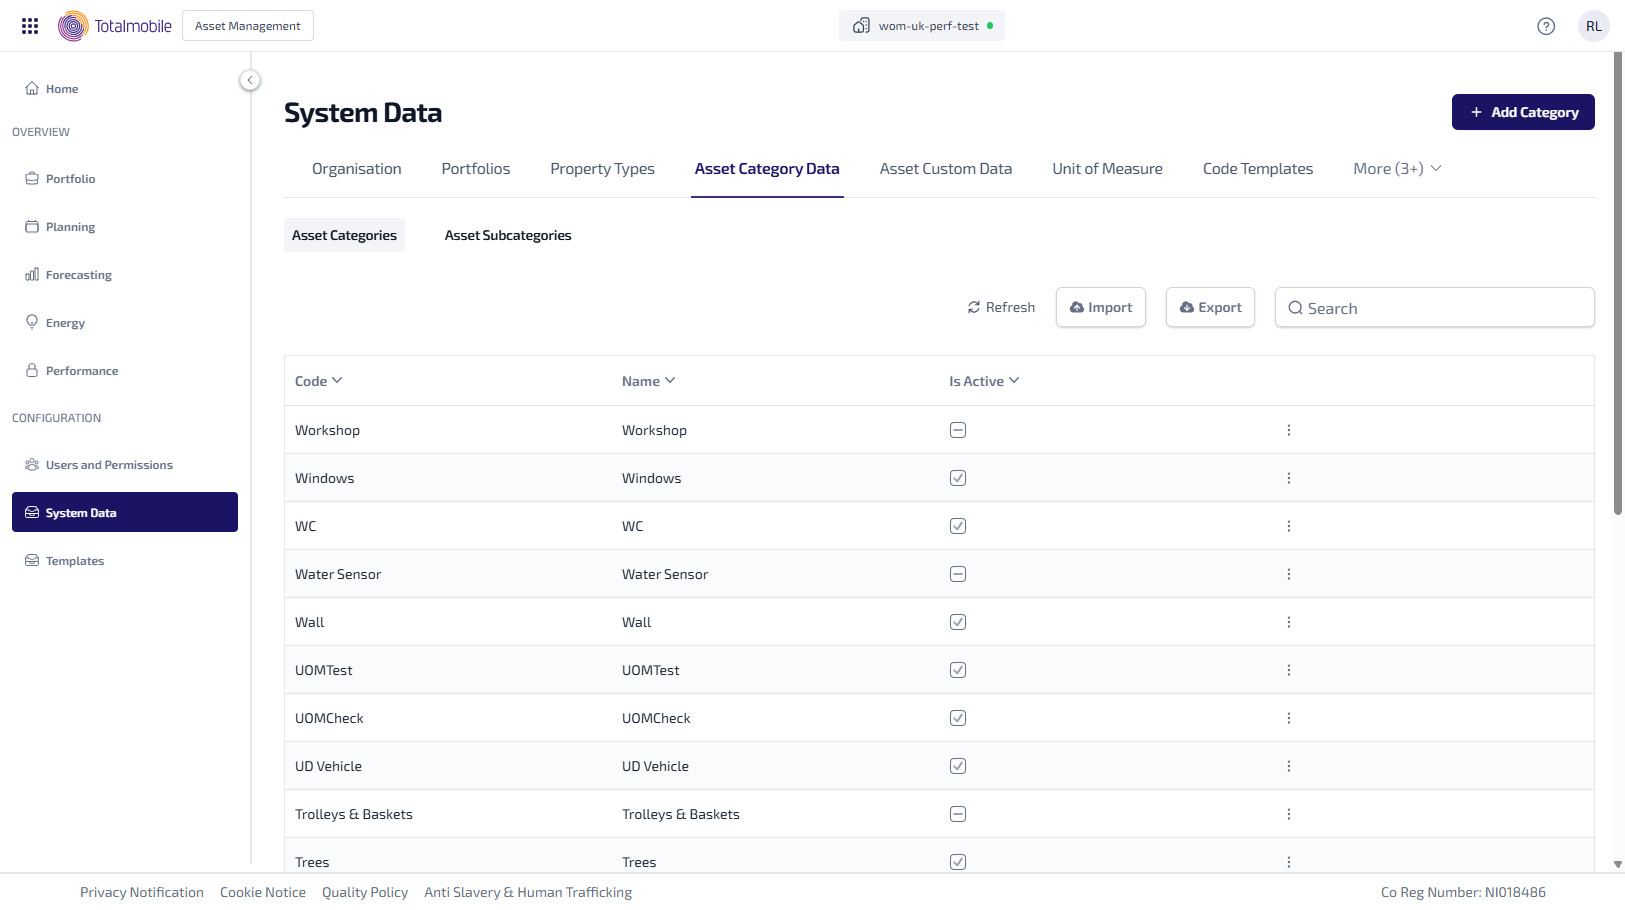Collapse the sidebar with the arrow icon
Viewport: 1625px width, 910px height.
(x=250, y=80)
